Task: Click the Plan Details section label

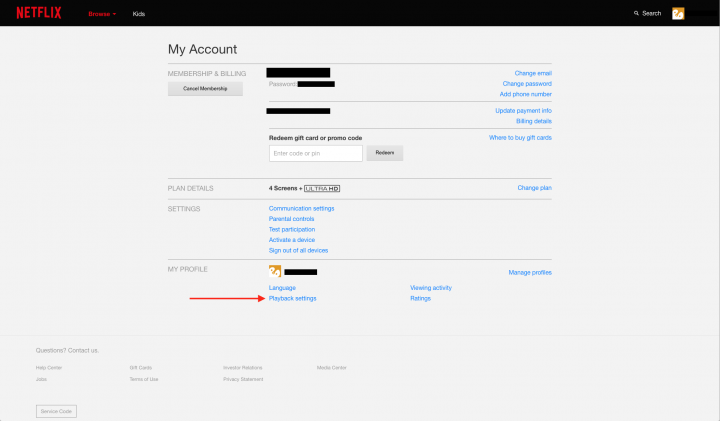Action: (191, 188)
